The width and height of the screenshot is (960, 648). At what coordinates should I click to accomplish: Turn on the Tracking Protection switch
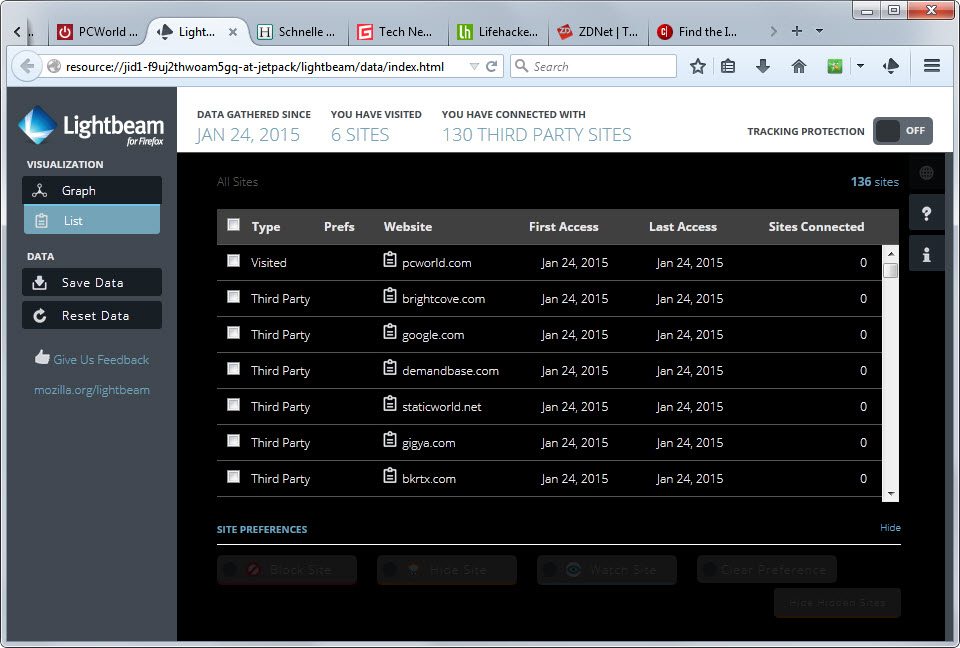point(902,130)
